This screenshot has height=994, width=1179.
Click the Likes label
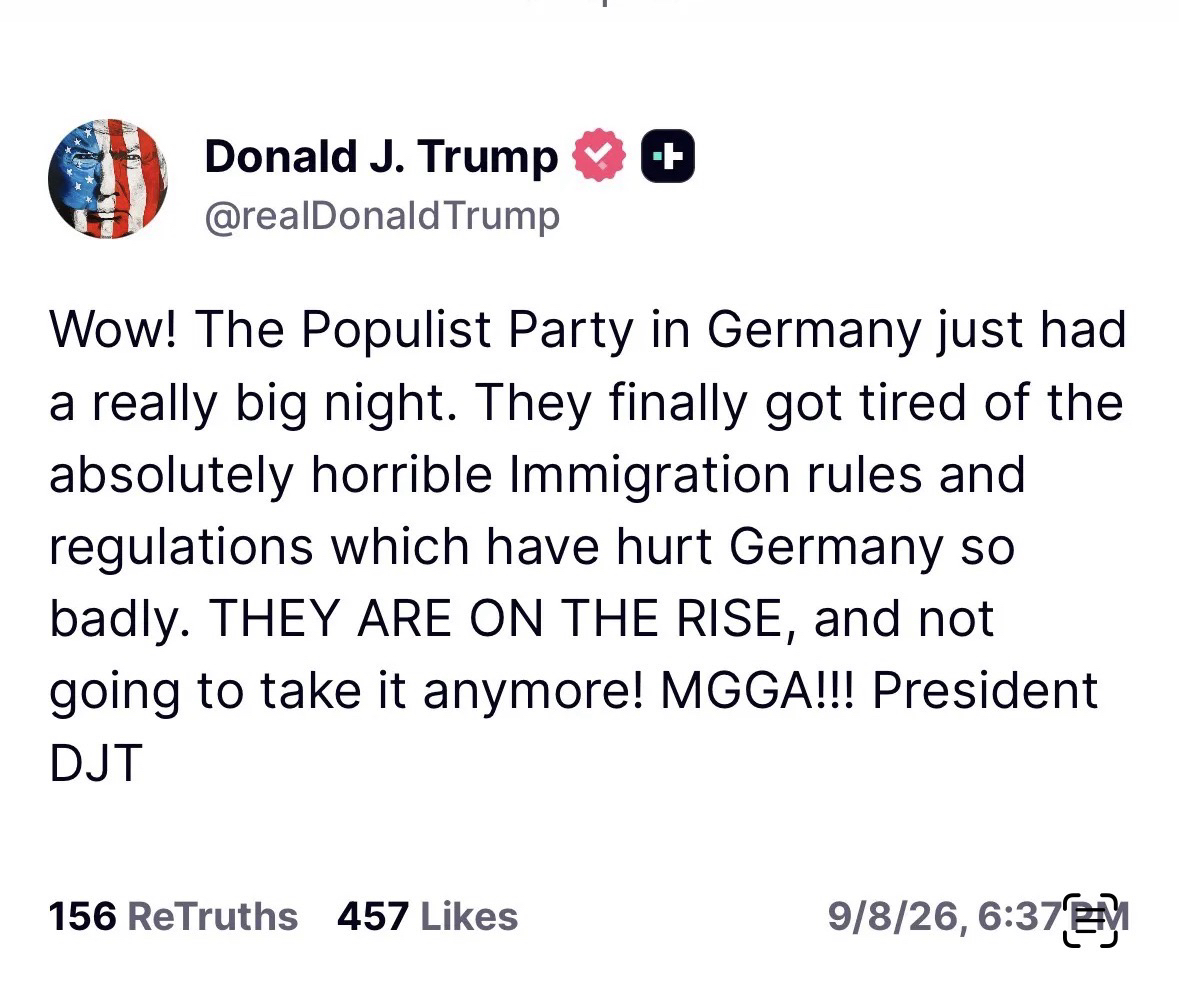(x=469, y=917)
